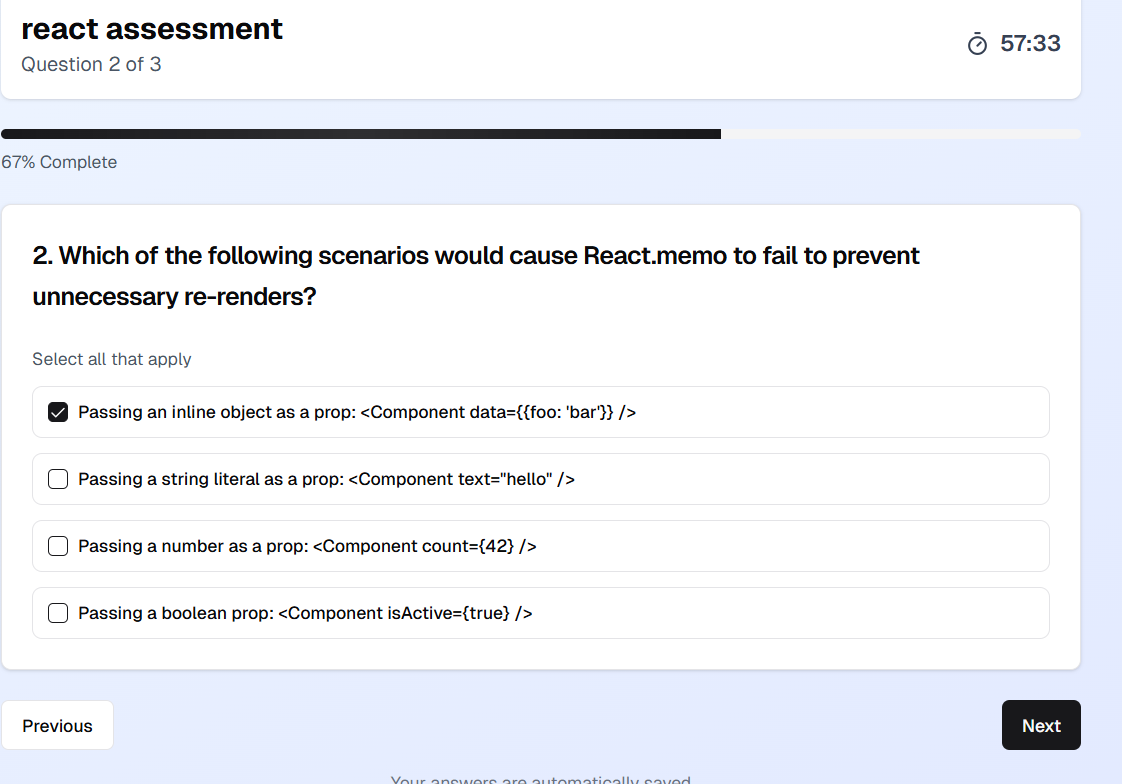Click the "Select all that apply" hint
This screenshot has height=784, width=1122.
pyautogui.click(x=112, y=359)
